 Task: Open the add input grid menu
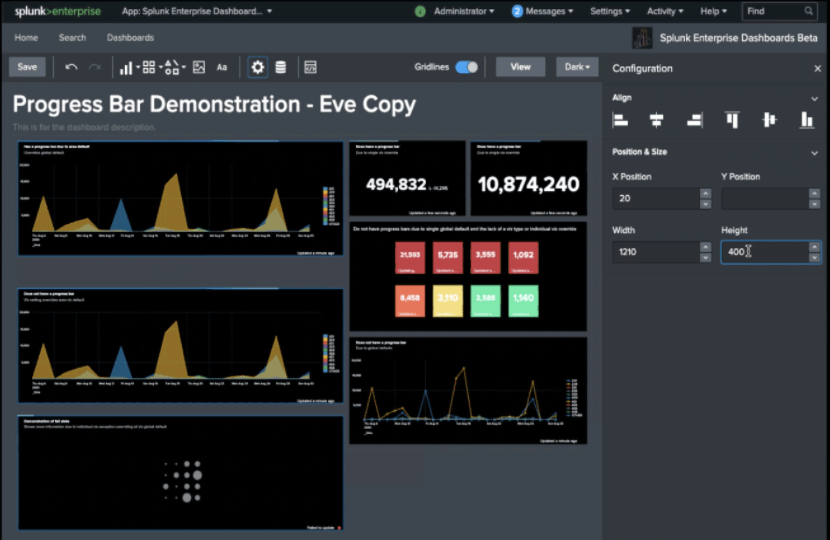point(151,67)
